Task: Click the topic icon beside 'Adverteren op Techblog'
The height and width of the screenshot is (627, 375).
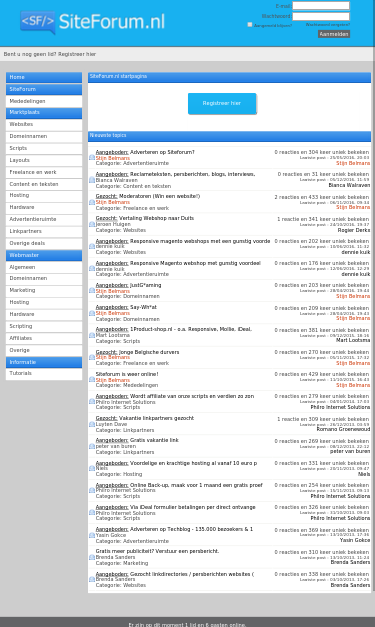Action: click(x=92, y=535)
